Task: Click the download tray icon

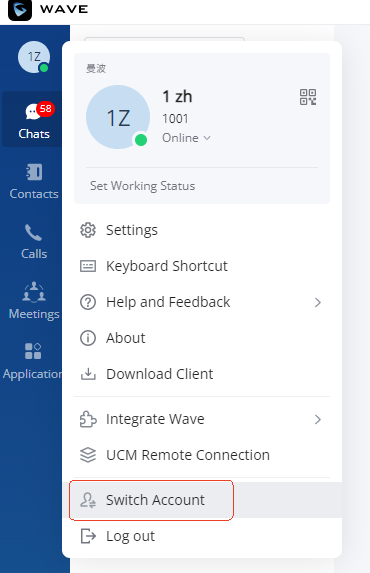Action: click(88, 374)
